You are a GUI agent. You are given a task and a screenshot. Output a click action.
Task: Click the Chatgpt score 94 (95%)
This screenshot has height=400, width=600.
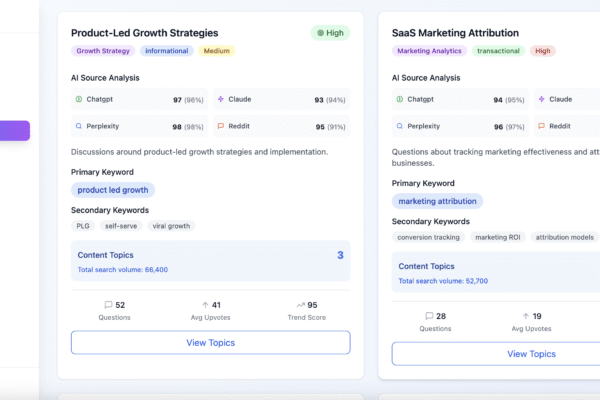click(509, 100)
